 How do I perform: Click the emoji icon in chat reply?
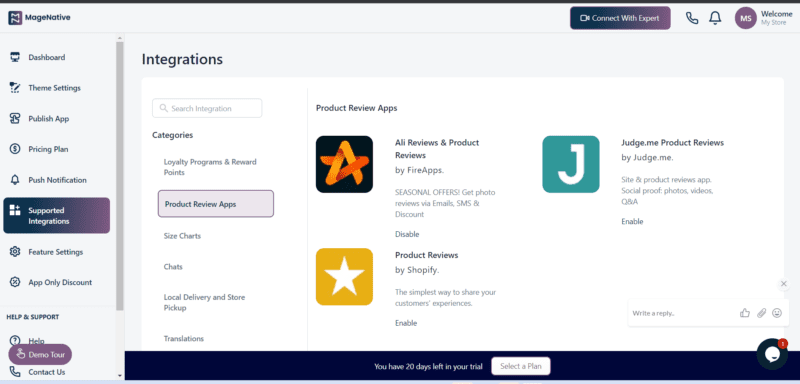point(777,313)
